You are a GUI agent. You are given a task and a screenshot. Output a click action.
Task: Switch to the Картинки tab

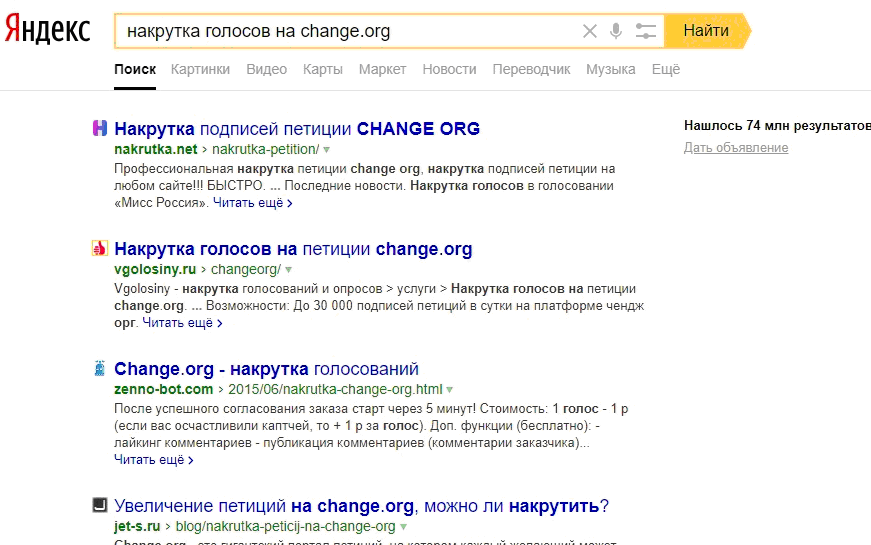click(x=200, y=69)
